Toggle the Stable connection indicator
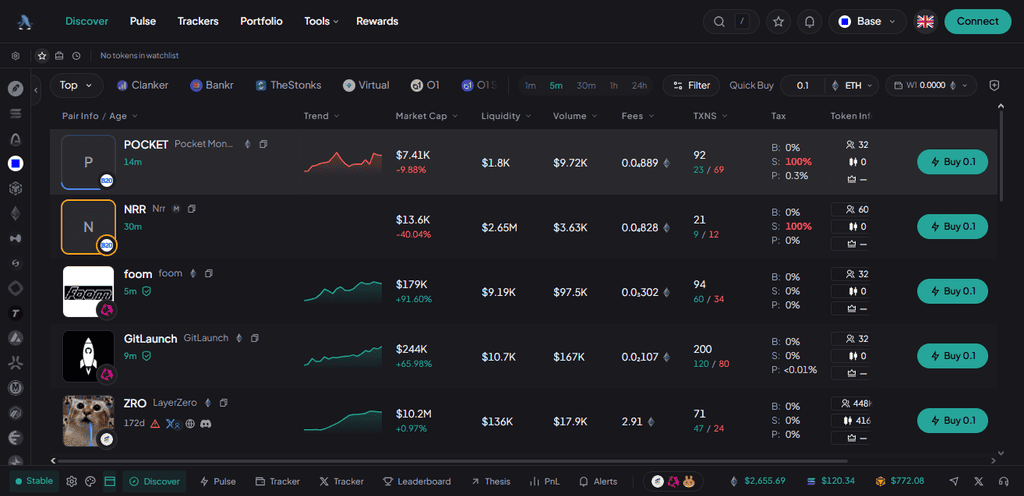1024x496 pixels. click(34, 482)
